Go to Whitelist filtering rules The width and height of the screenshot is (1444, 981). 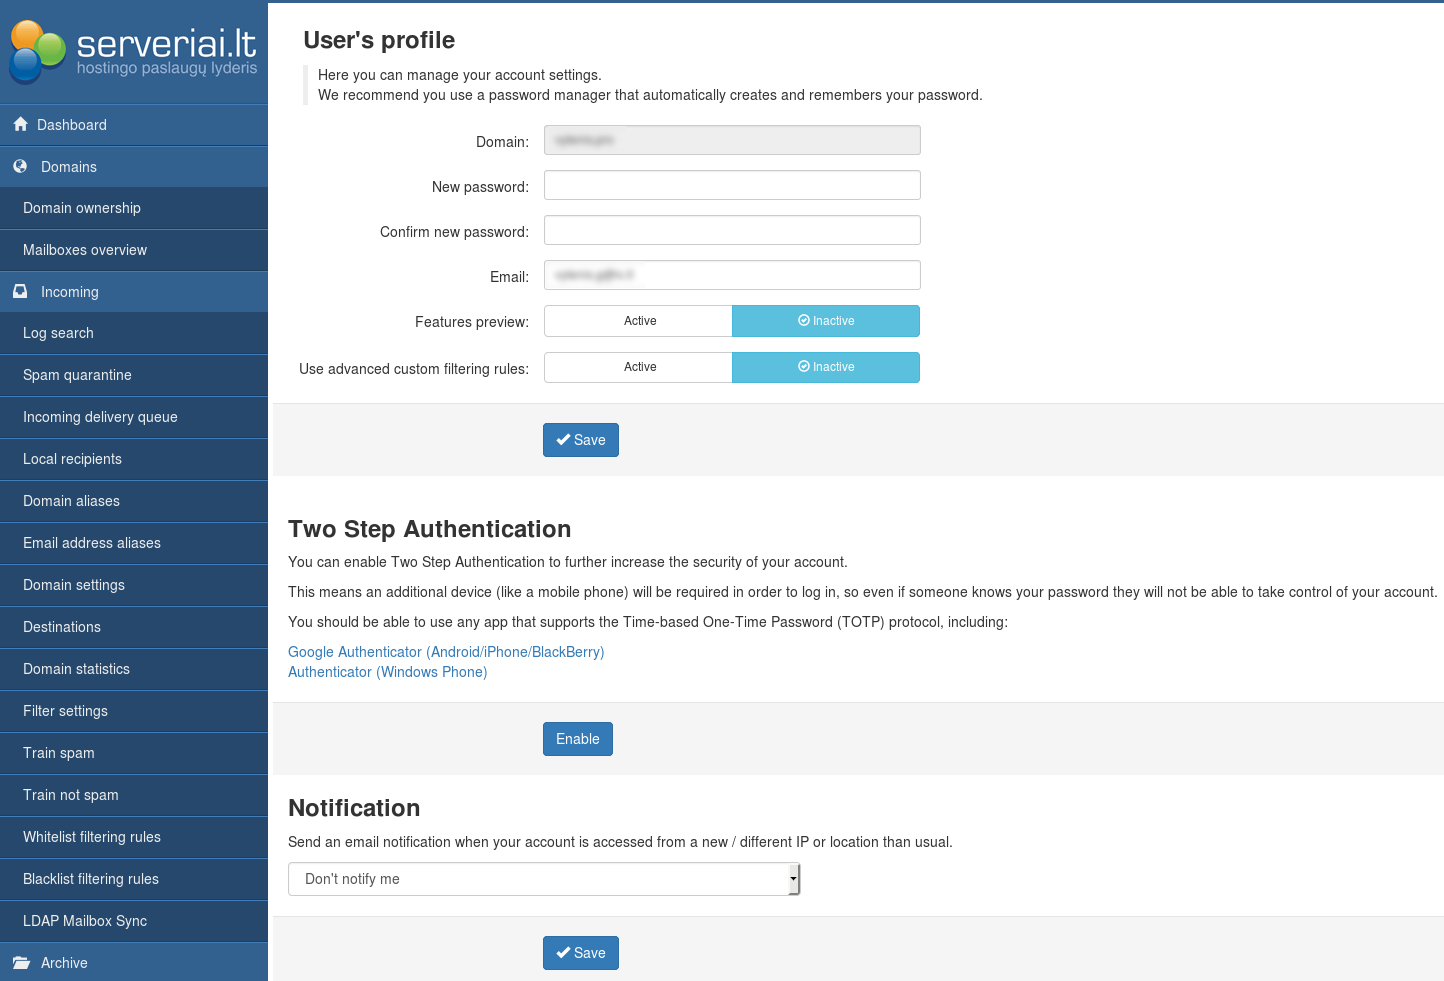click(x=92, y=837)
